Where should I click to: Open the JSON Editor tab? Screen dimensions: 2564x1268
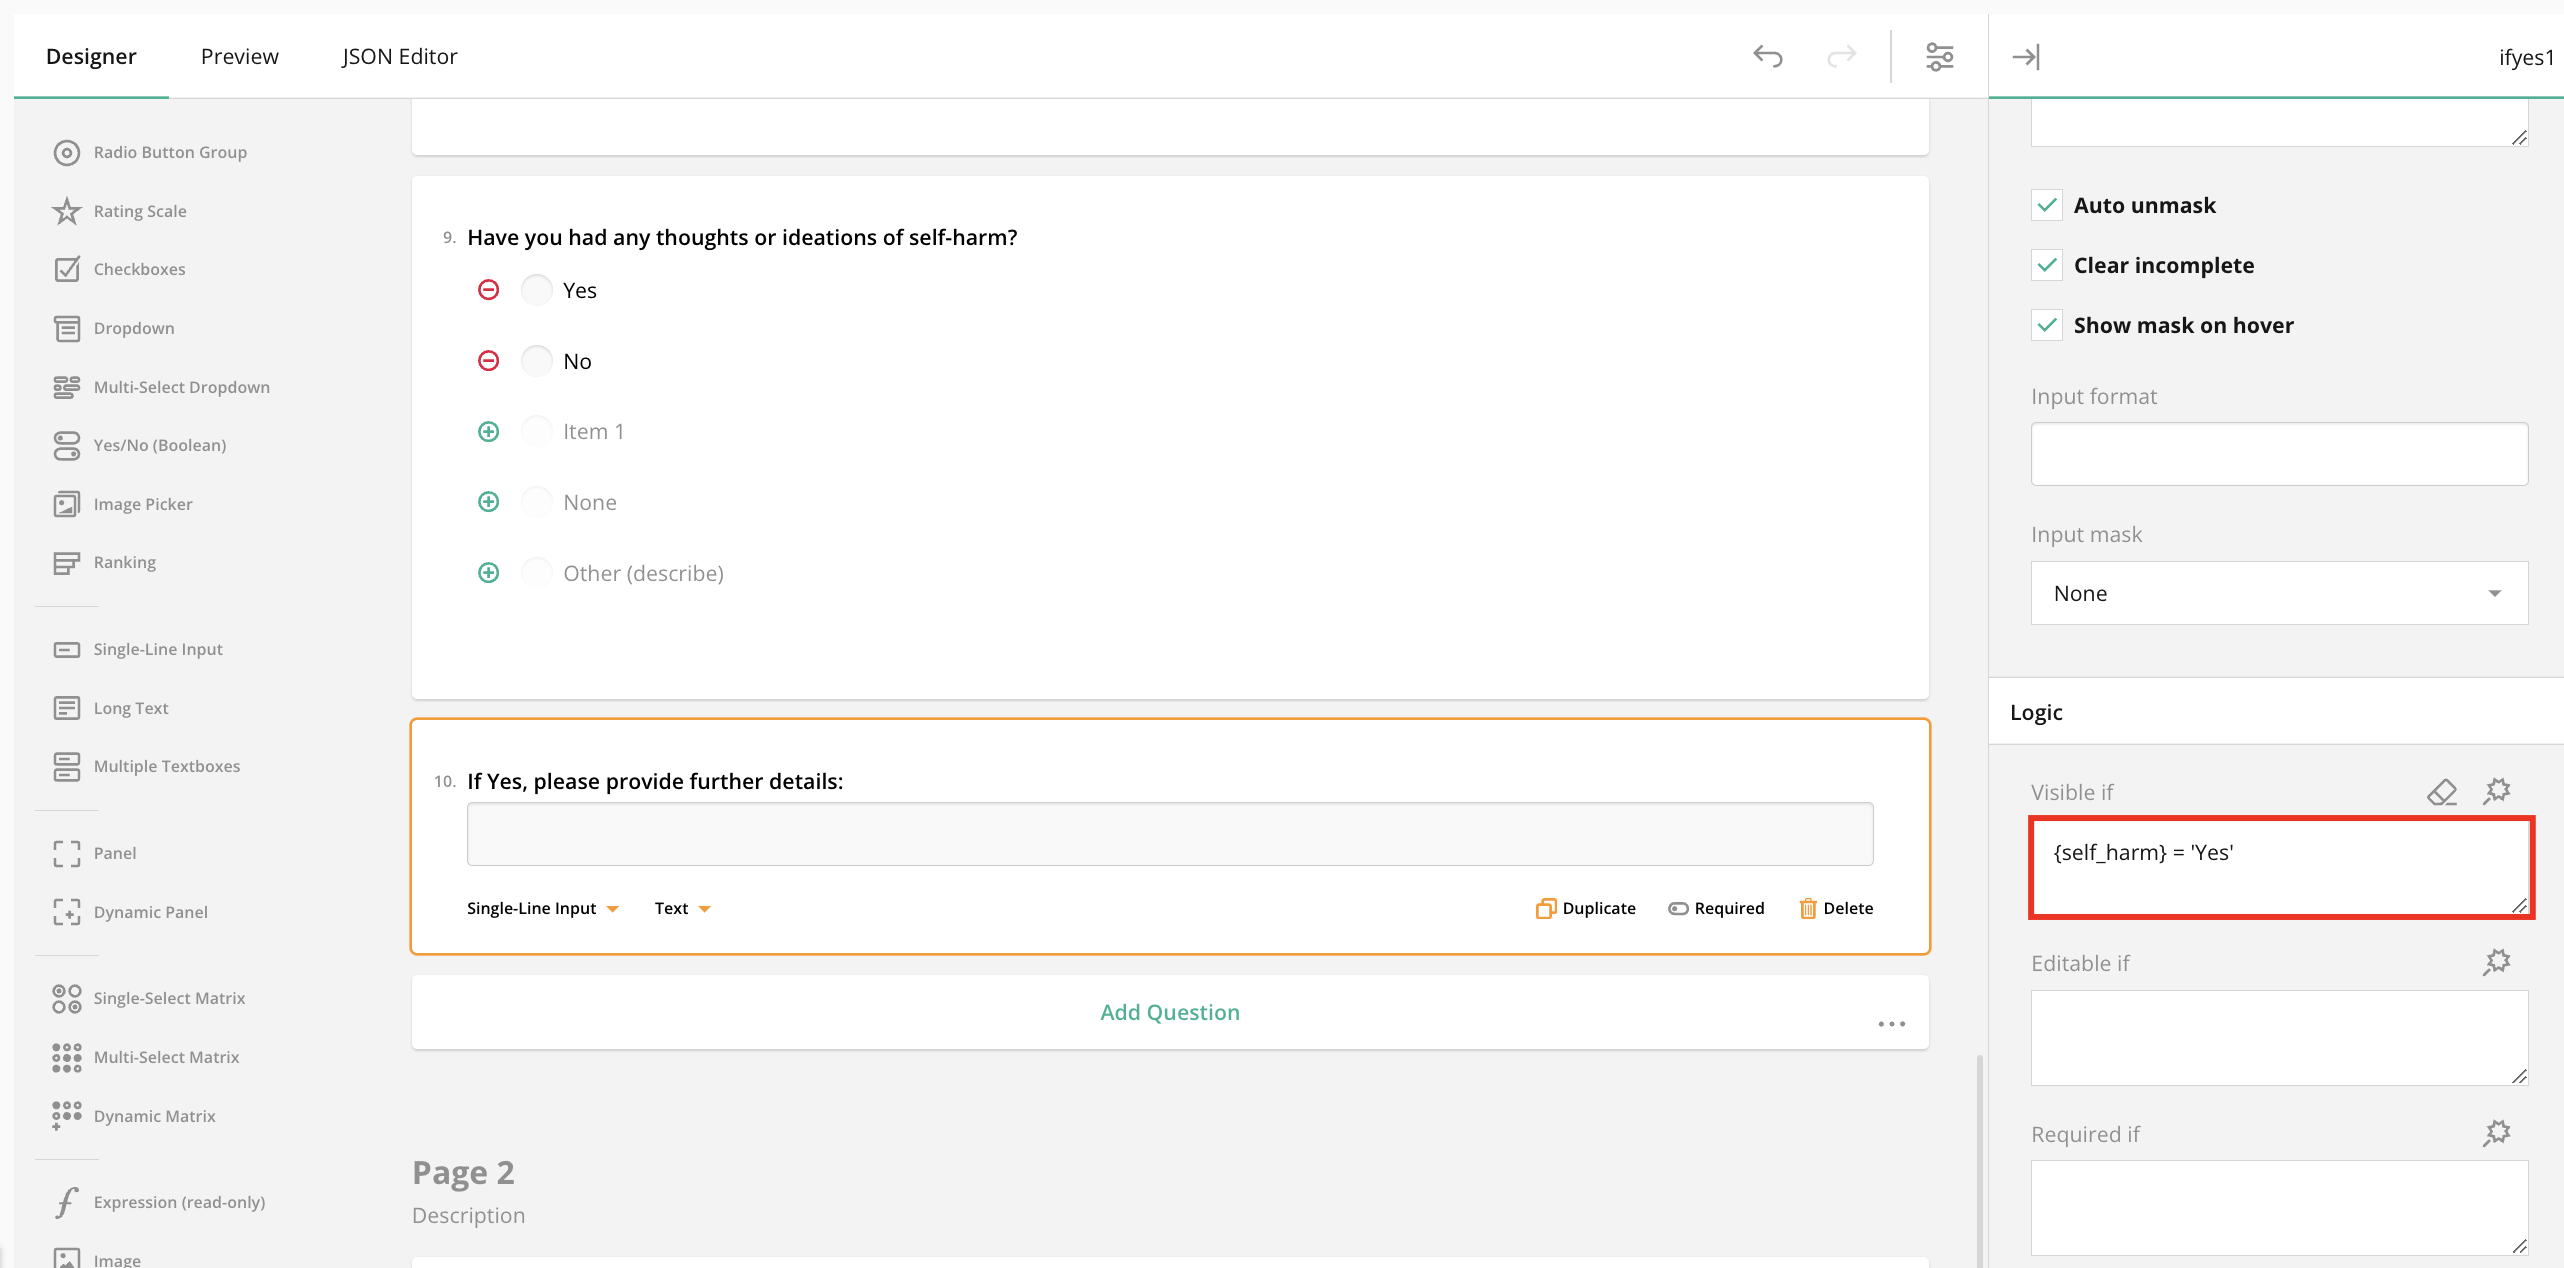[x=399, y=56]
